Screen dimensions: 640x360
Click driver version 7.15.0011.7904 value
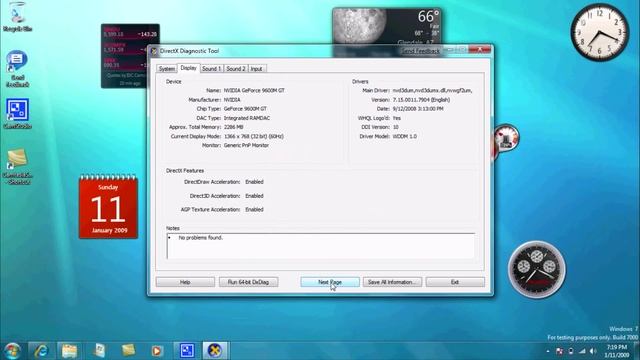click(421, 100)
